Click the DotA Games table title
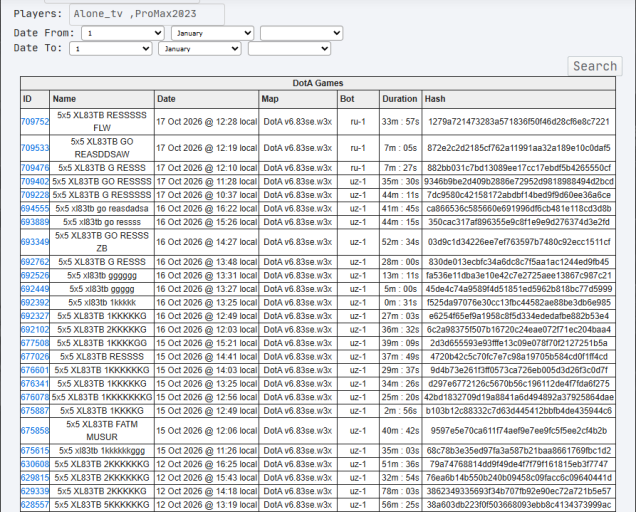Image resolution: width=636 pixels, height=512 pixels. coord(318,83)
